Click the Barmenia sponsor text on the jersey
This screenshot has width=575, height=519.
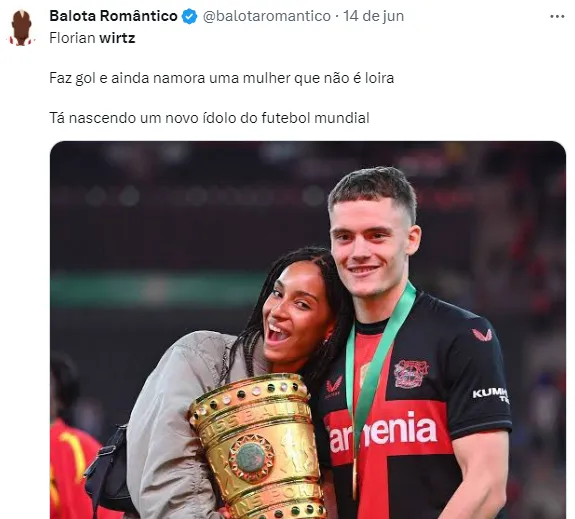pyautogui.click(x=382, y=431)
